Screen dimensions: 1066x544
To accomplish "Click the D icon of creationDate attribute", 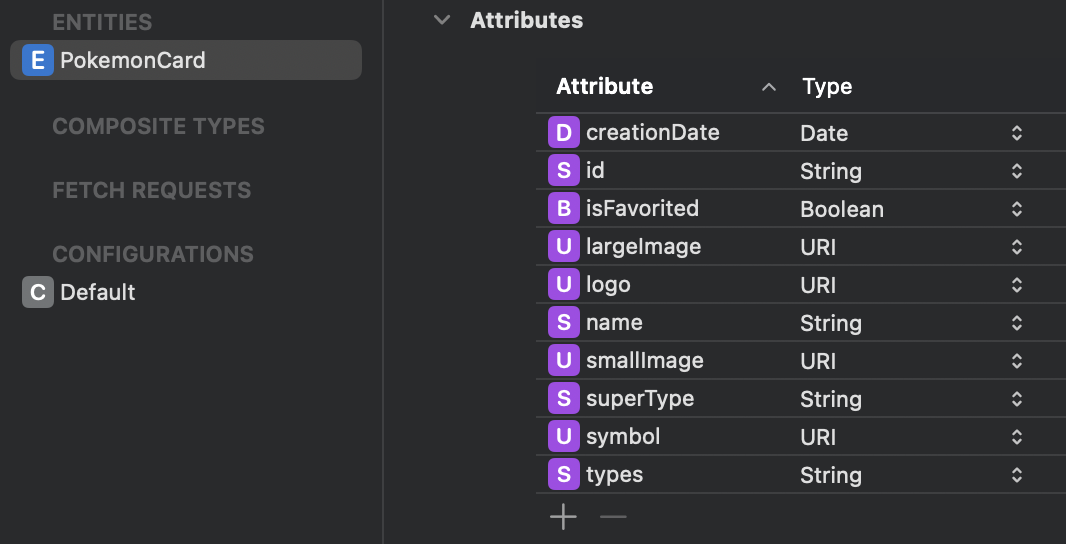I will pyautogui.click(x=564, y=133).
